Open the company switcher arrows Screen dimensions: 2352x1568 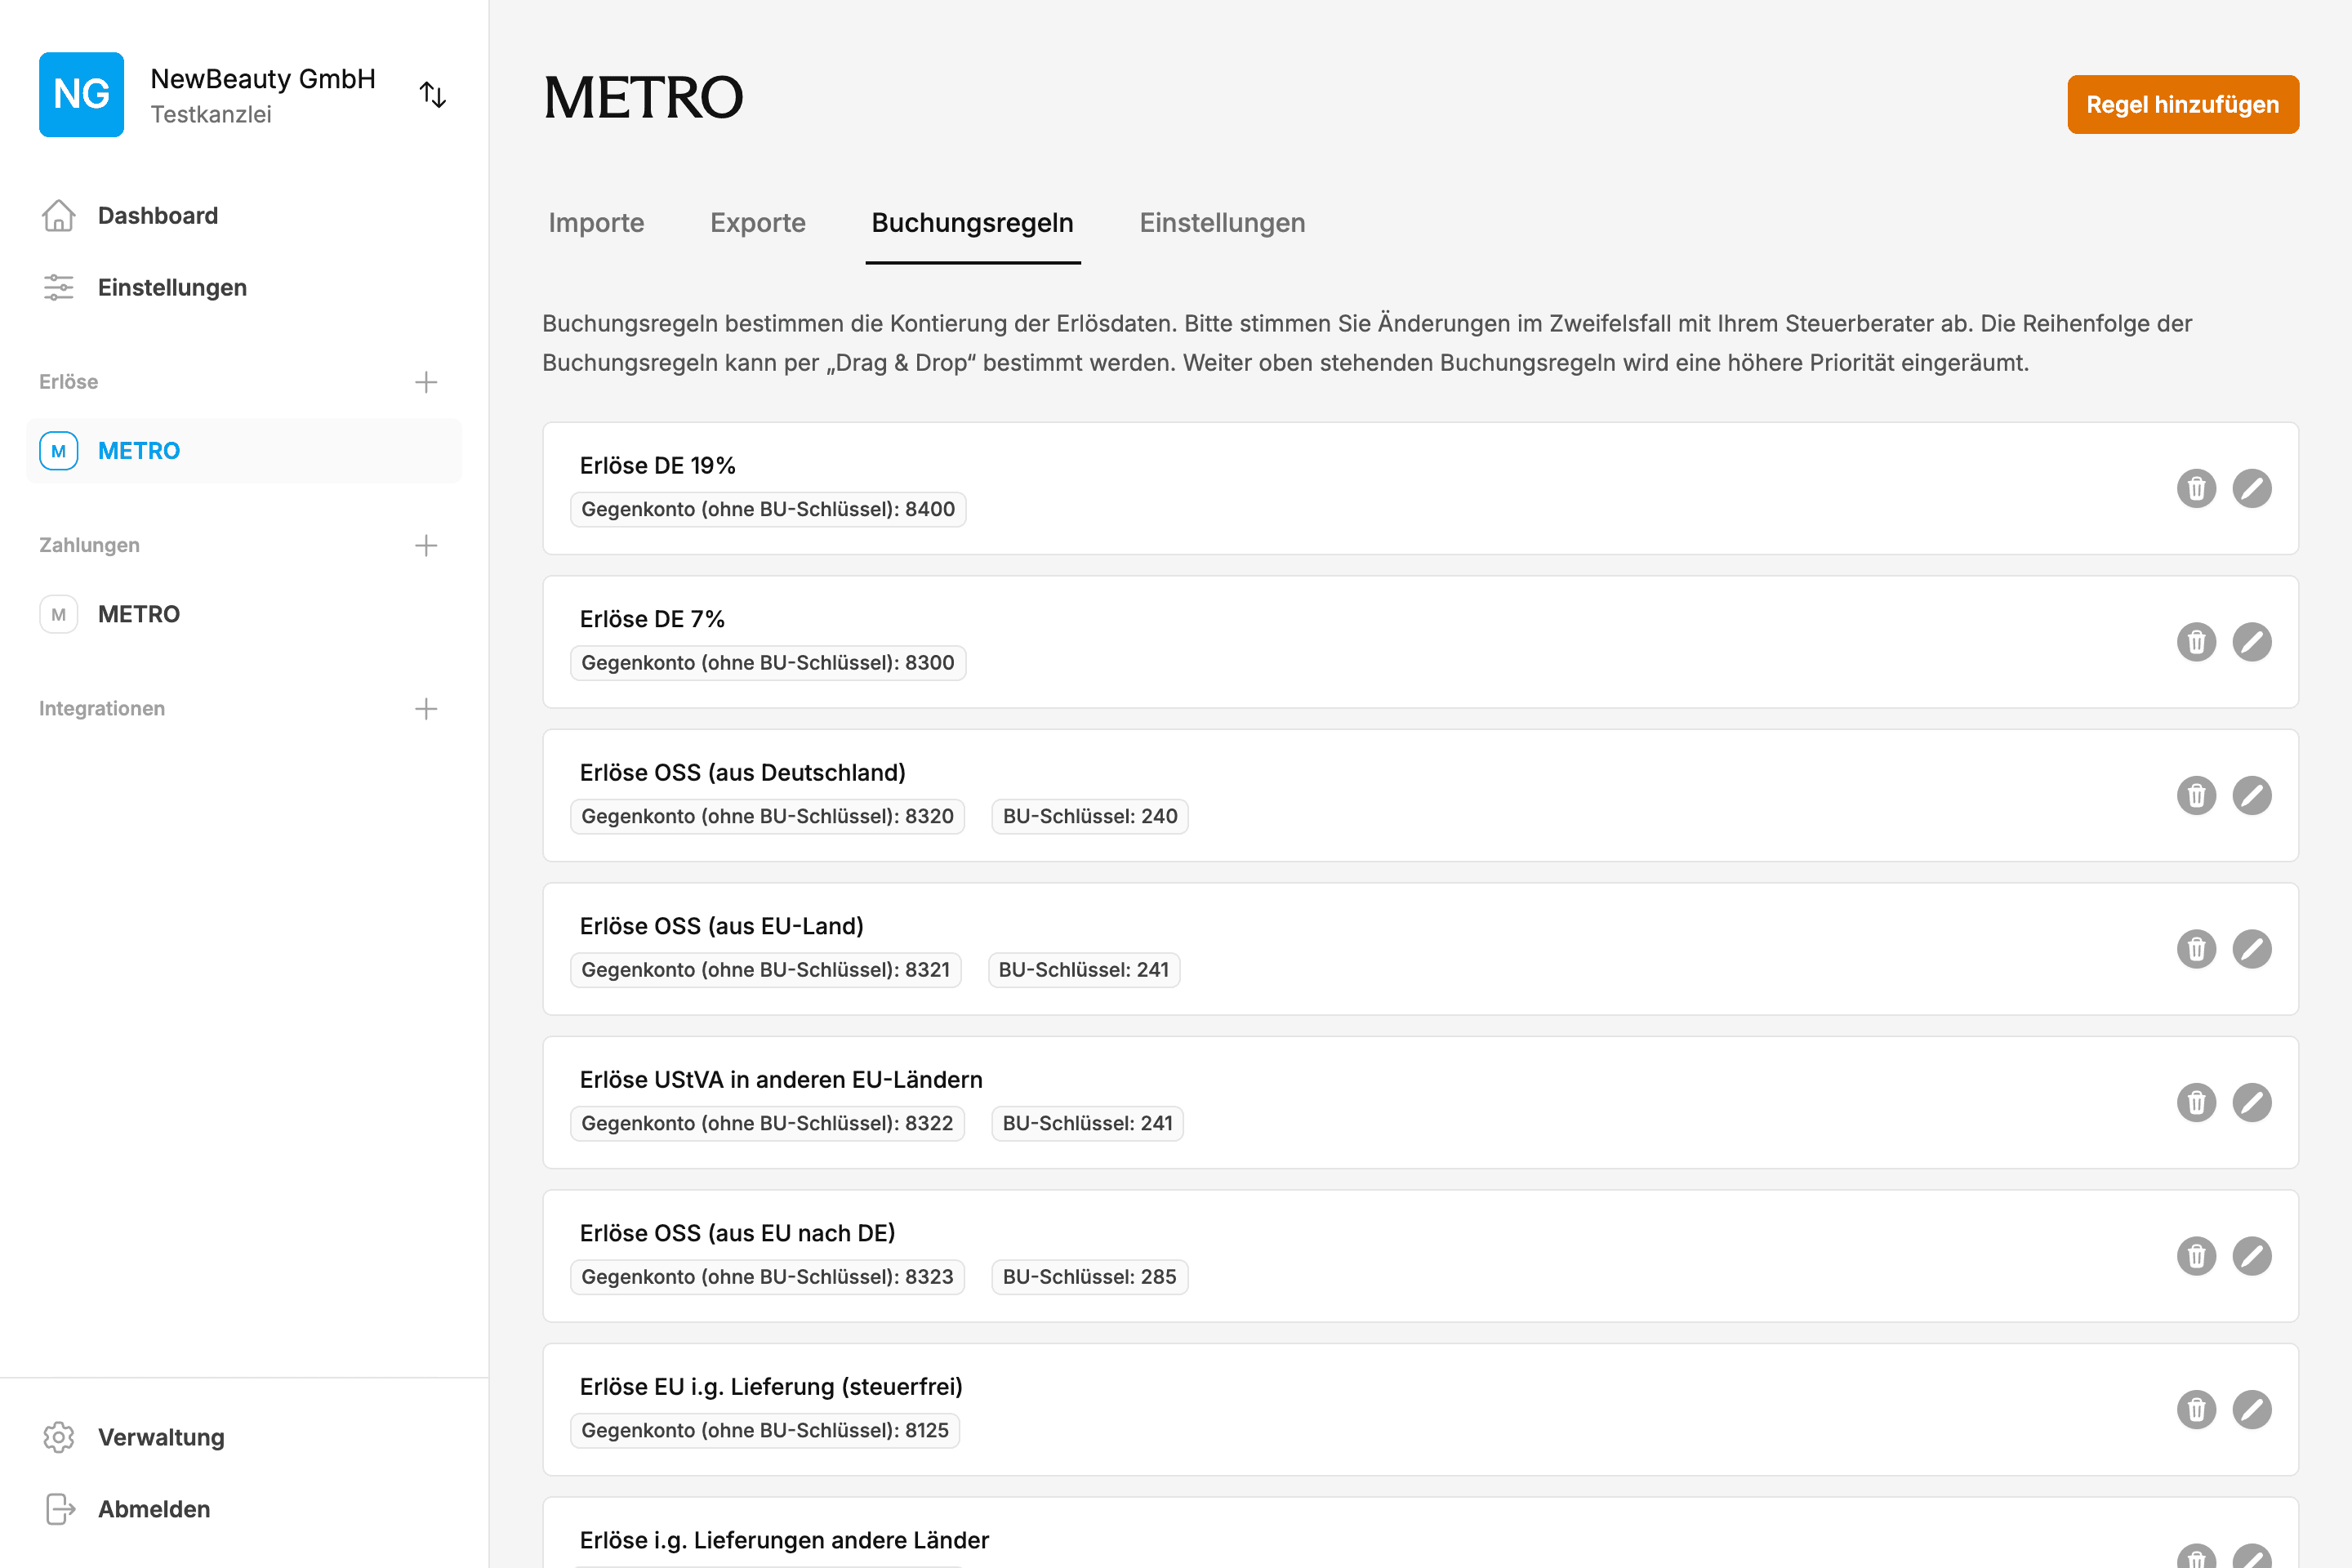pyautogui.click(x=433, y=94)
